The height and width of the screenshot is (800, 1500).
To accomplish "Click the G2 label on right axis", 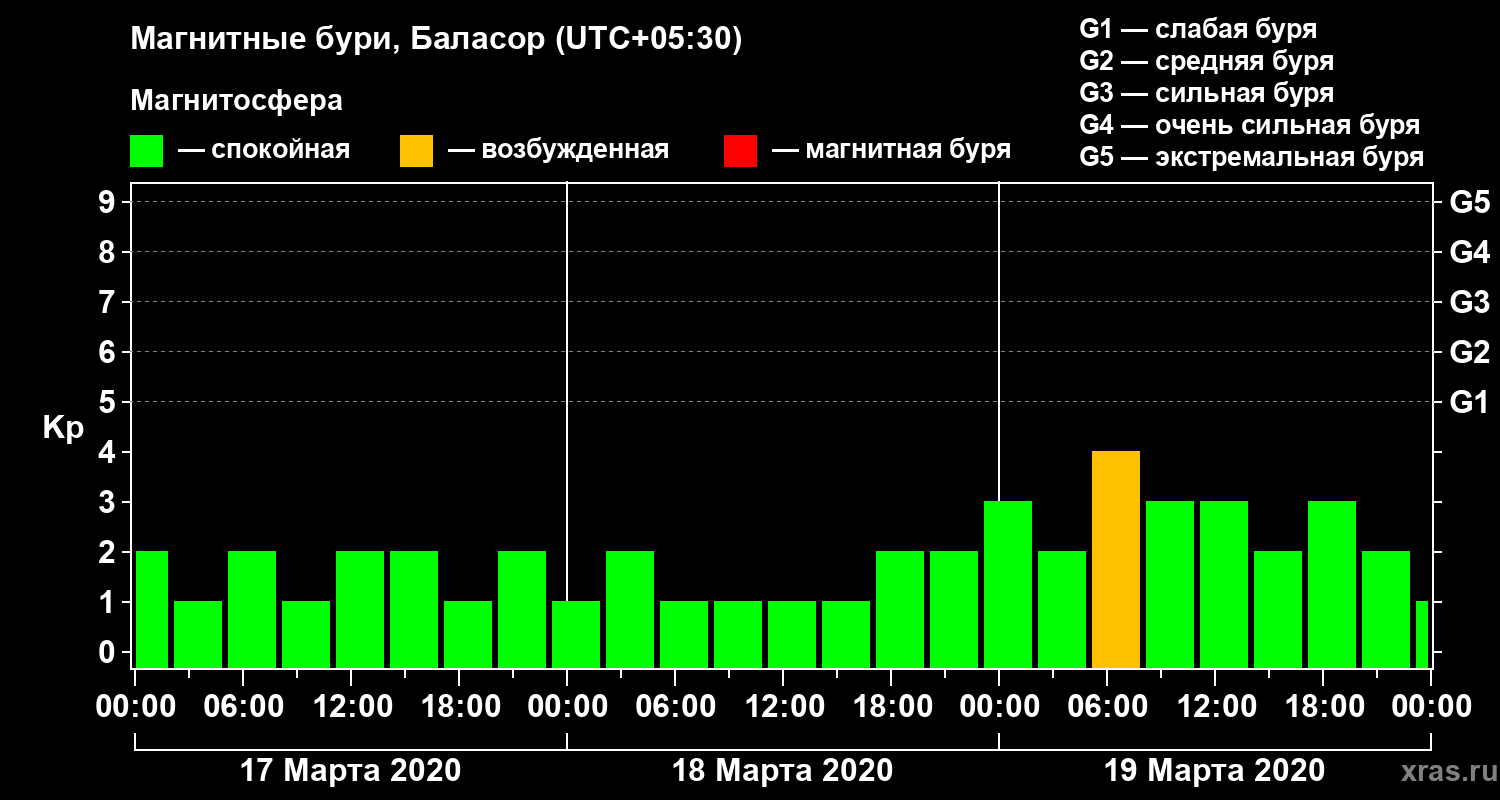I will tap(1469, 352).
